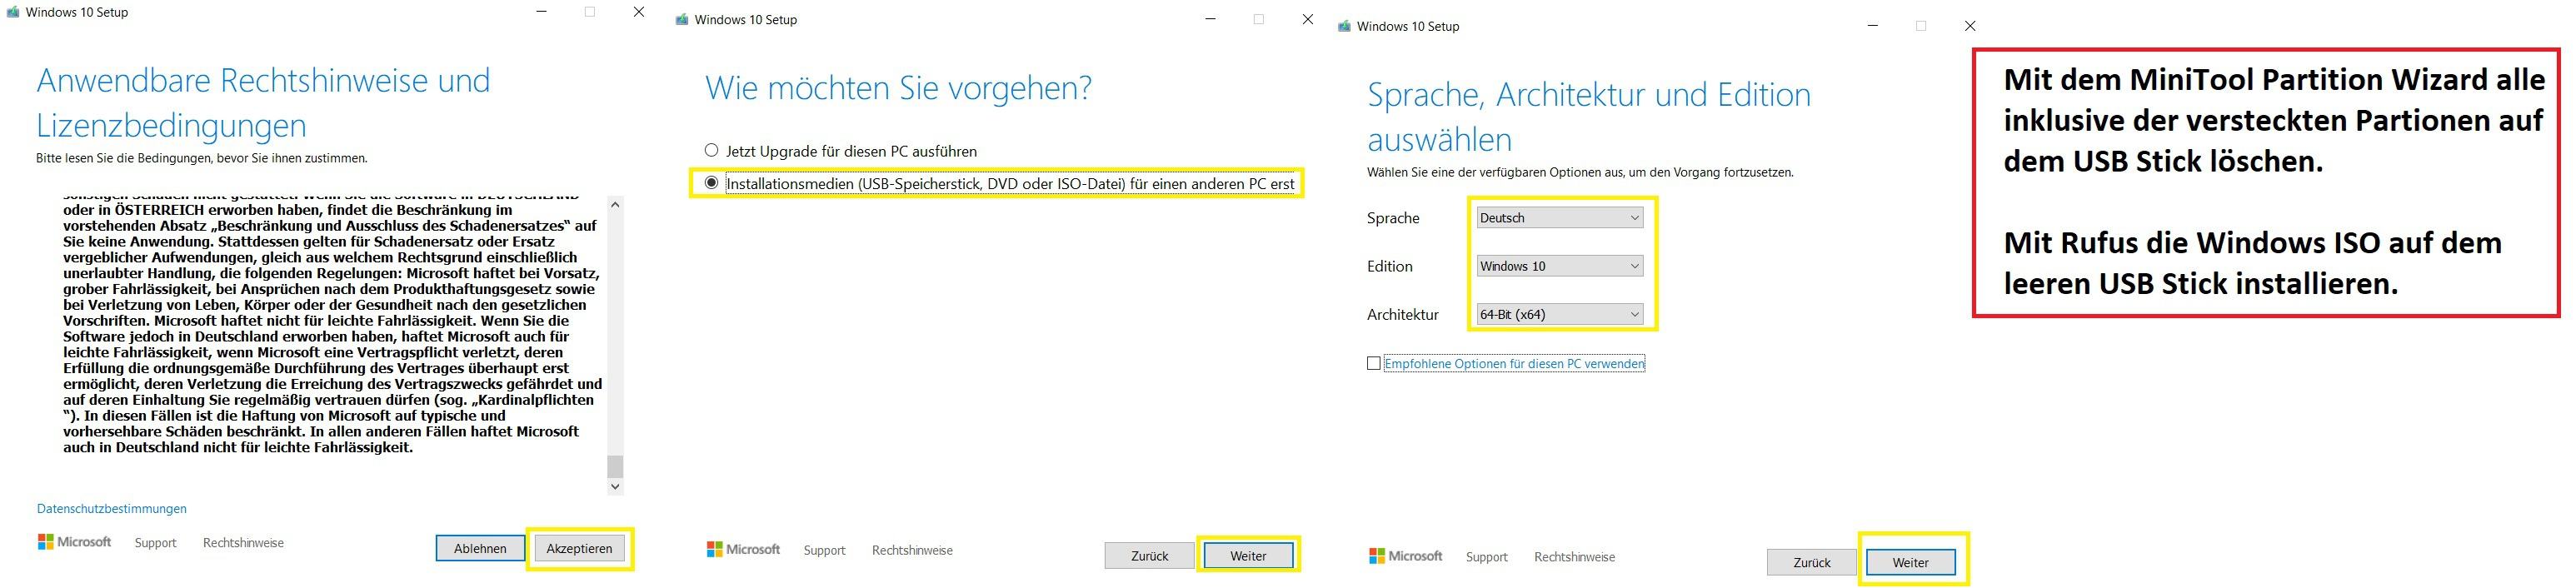Open Support link in language selection window
2576x588 pixels.
(1486, 557)
